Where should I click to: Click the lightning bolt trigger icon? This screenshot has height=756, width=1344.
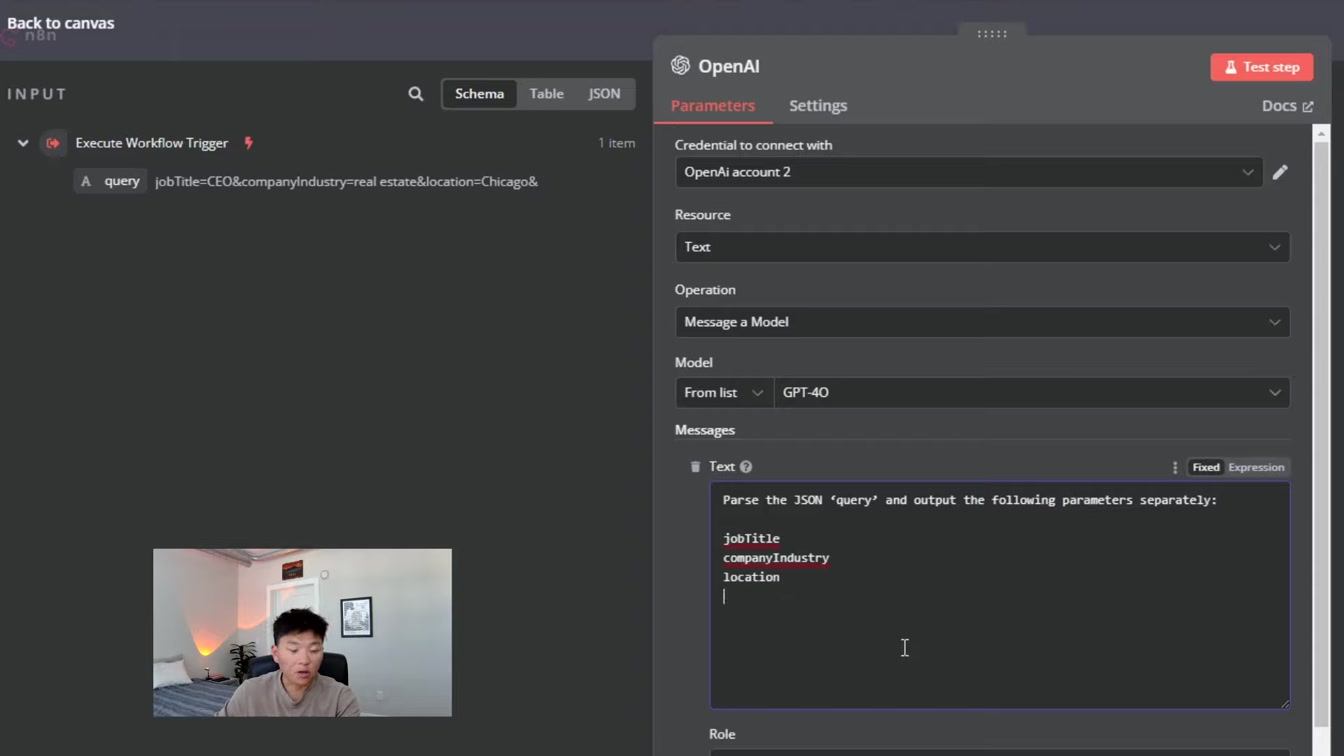[249, 143]
